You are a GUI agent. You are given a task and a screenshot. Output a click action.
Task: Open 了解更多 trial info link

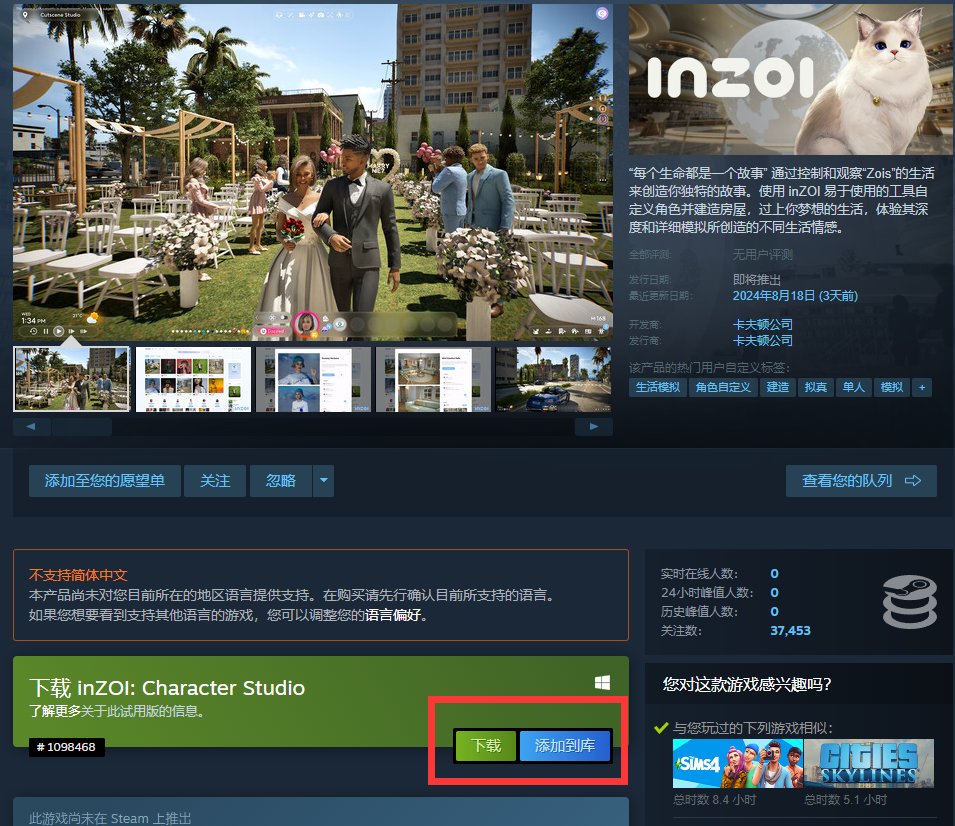[x=55, y=711]
